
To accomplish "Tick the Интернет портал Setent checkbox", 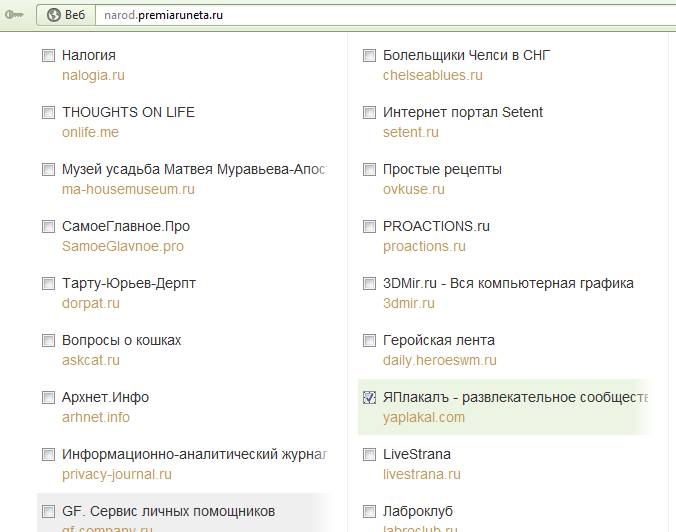I will coord(369,113).
